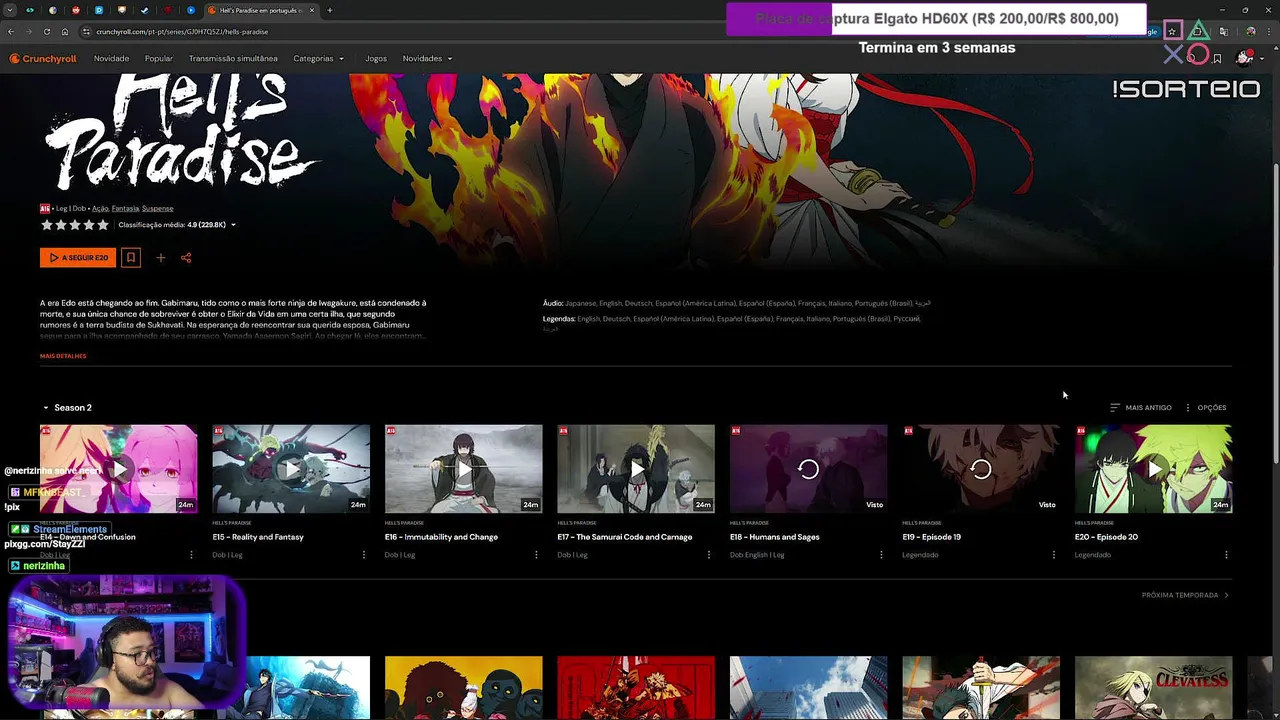Screen dimensions: 1280x720
Task: Go forward with the browser forward arrow
Action: tap(29, 32)
